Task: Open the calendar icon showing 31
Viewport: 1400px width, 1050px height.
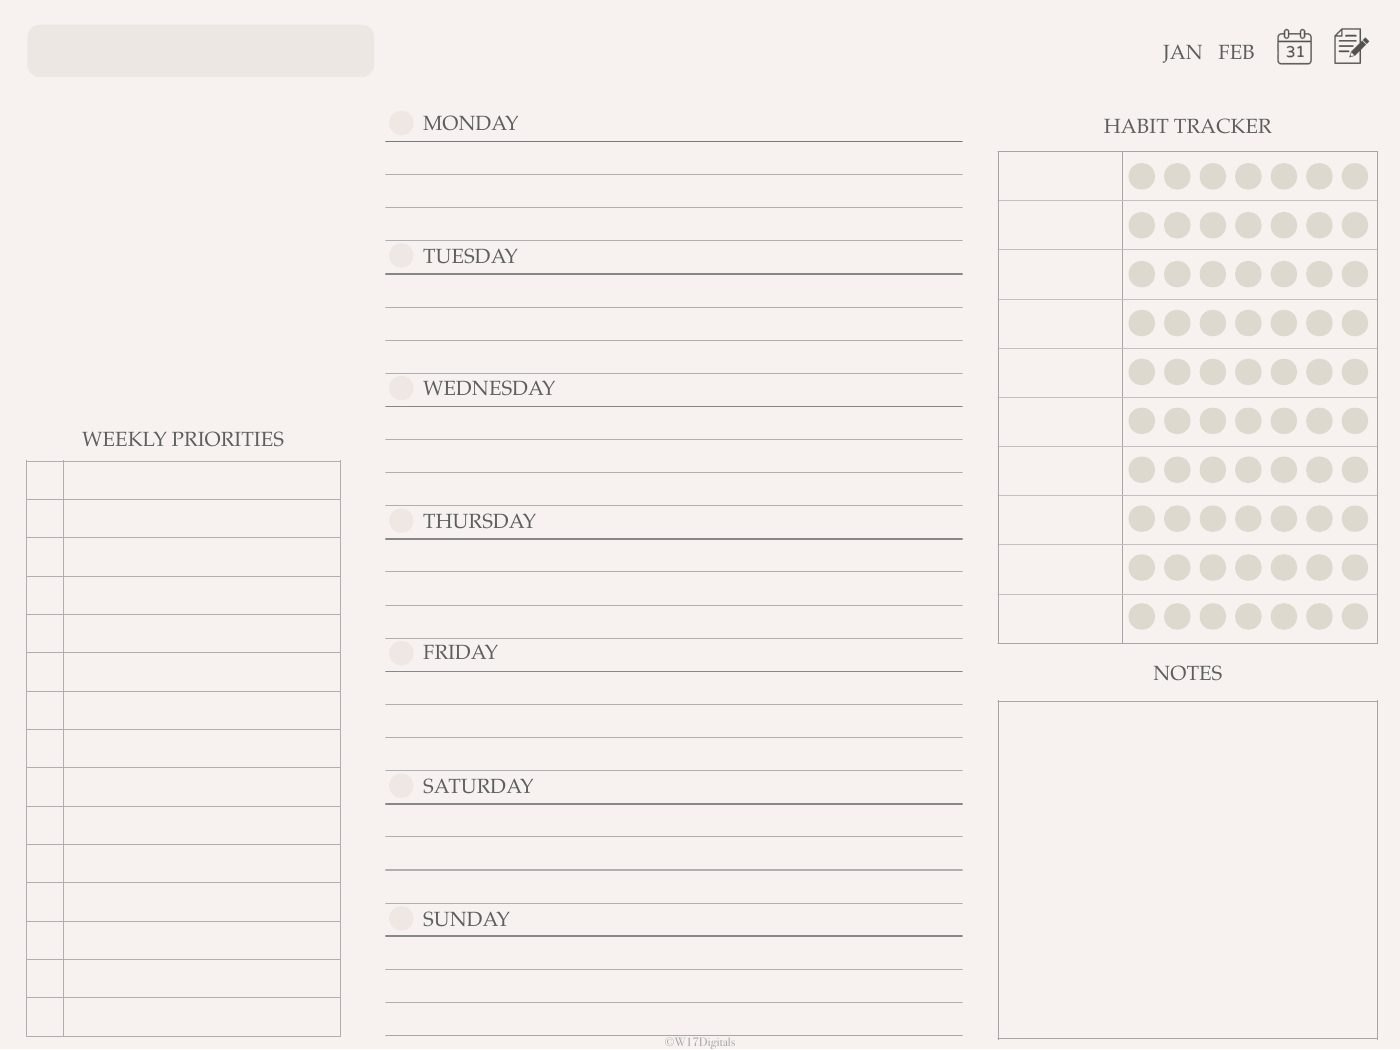Action: (1294, 47)
